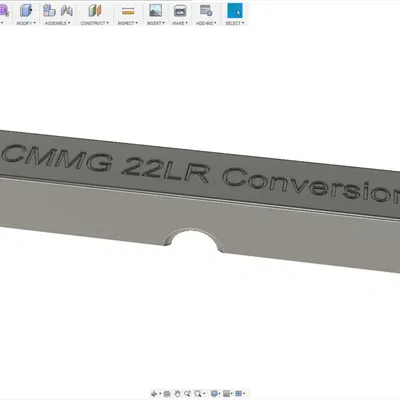400x400 pixels.
Task: Open the ADD-INS dropdown menu
Action: pyautogui.click(x=206, y=23)
